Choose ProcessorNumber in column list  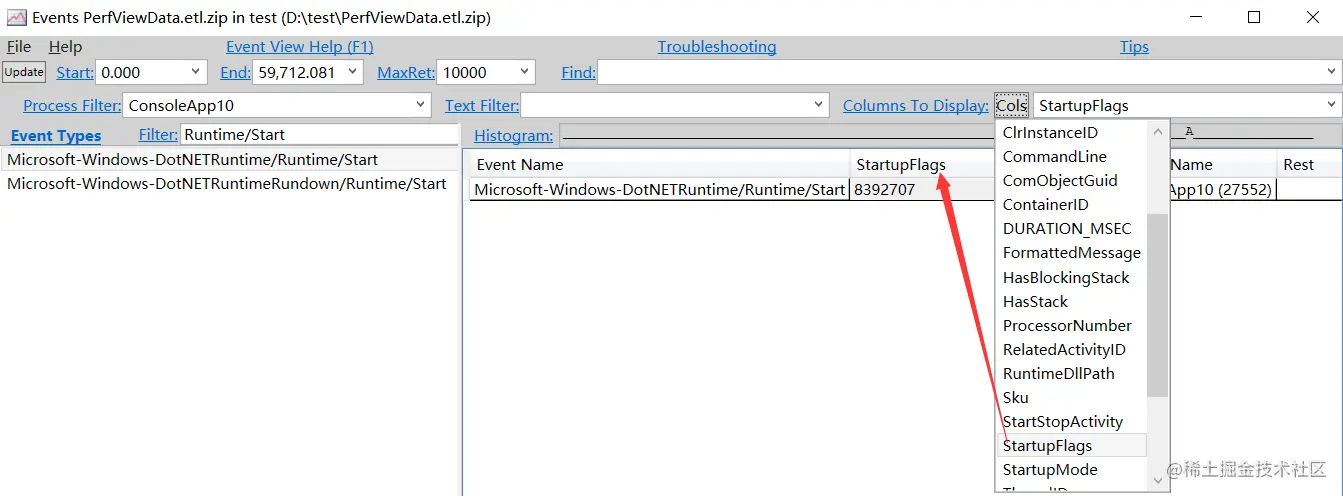point(1071,326)
